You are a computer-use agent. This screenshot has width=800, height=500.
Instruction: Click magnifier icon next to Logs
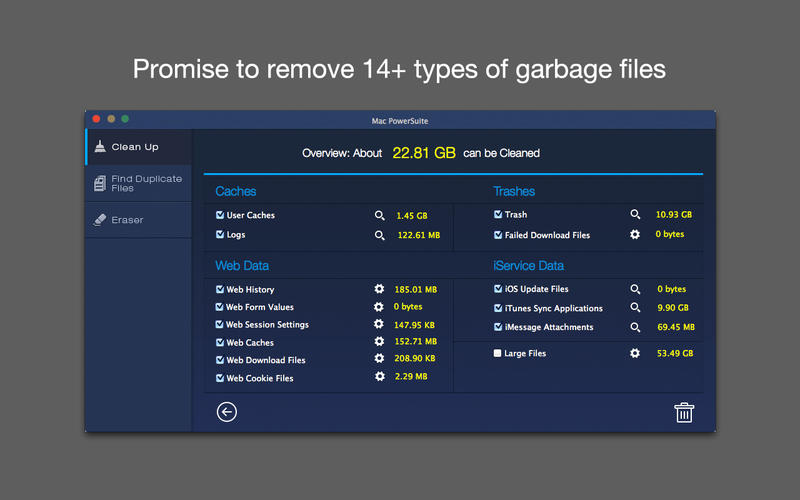pyautogui.click(x=380, y=235)
